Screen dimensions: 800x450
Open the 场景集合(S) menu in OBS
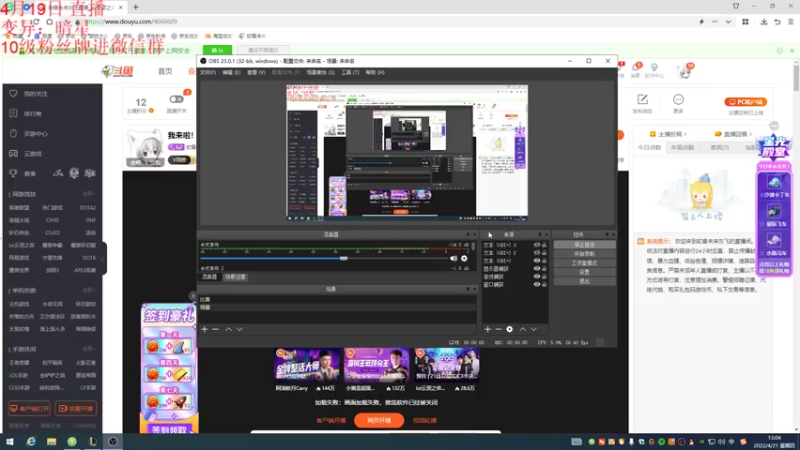point(320,72)
